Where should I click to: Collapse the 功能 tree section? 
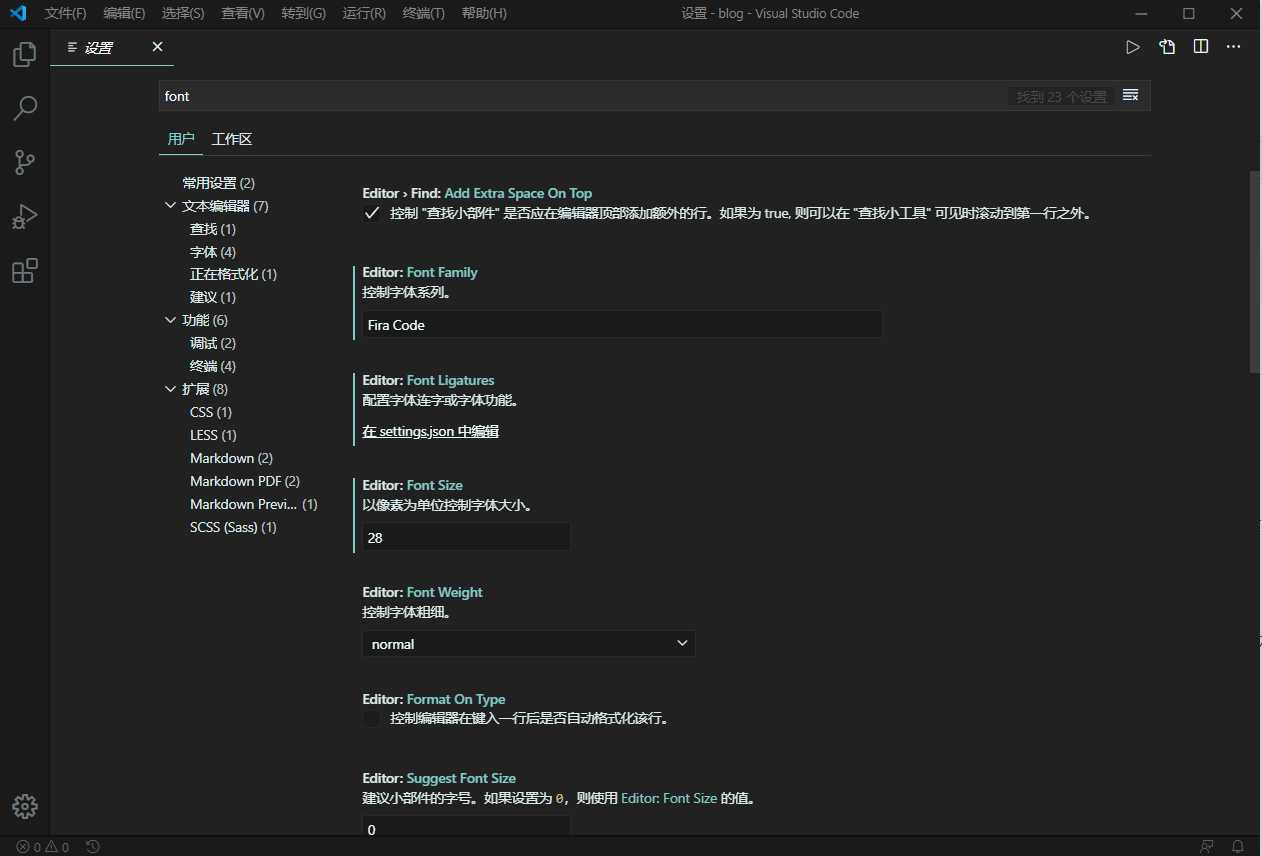(170, 320)
